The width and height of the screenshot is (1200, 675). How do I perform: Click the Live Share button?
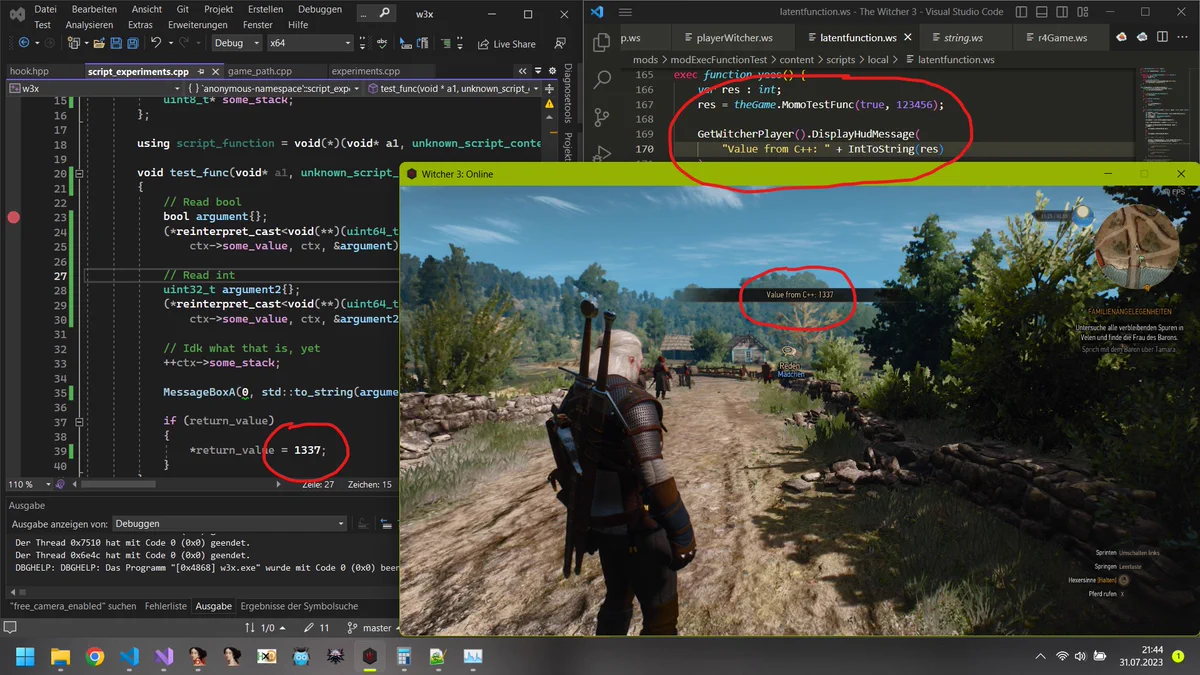pos(507,44)
